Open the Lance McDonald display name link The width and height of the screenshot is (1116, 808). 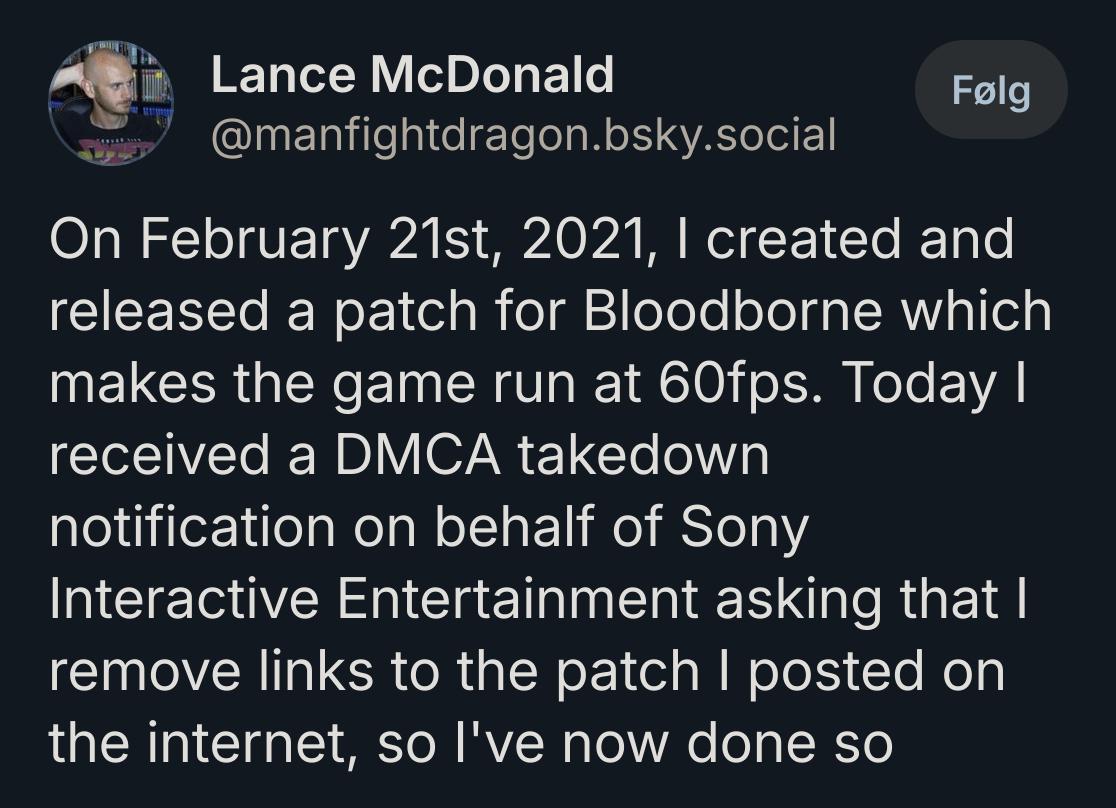pos(412,75)
